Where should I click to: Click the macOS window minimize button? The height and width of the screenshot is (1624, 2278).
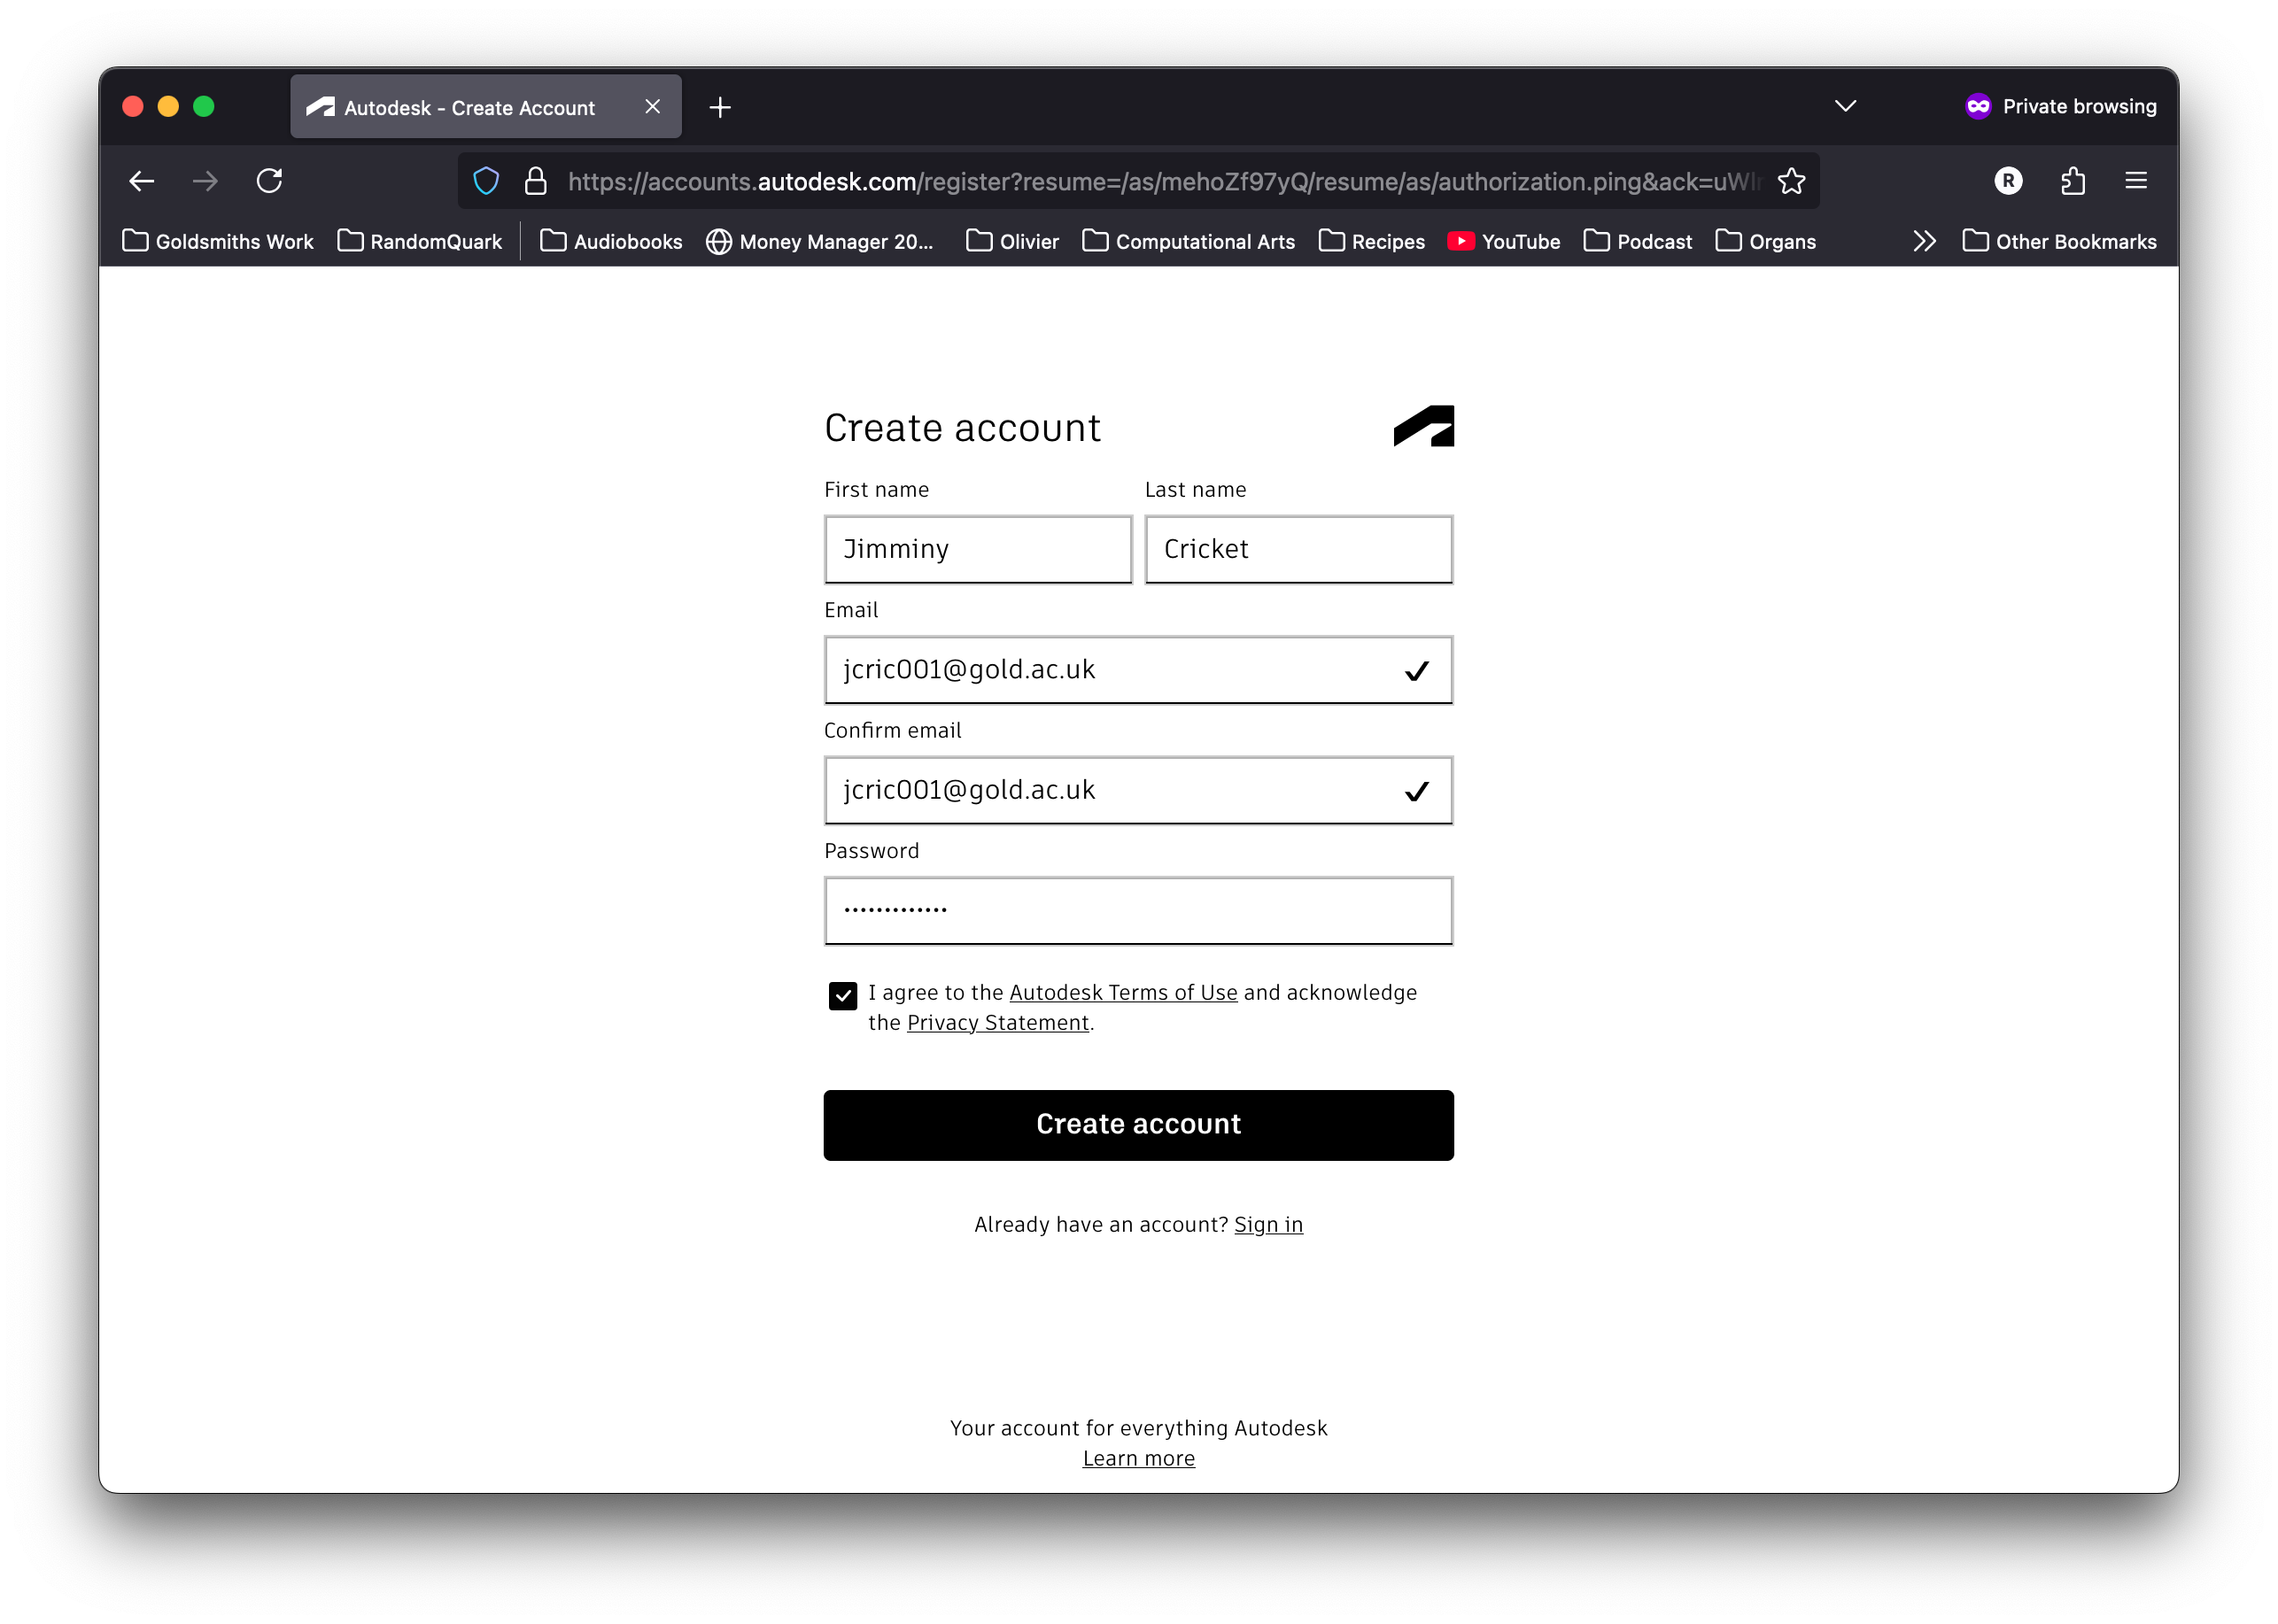168,106
